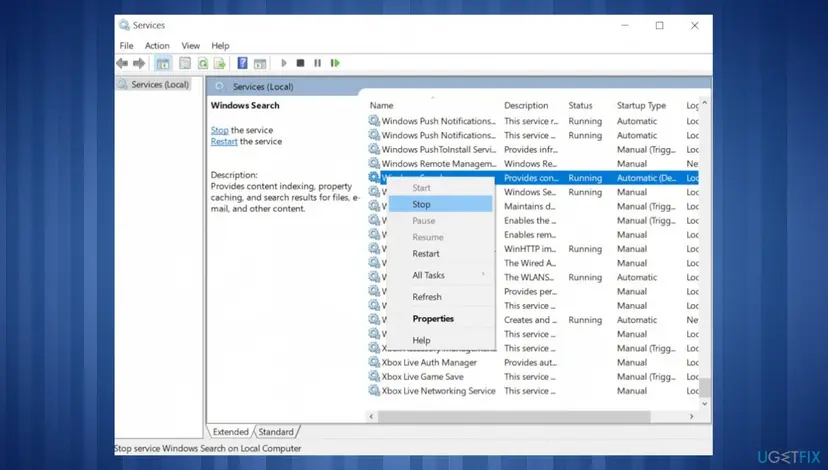828x470 pixels.
Task: Click the Stop Service square icon
Action: 300,63
